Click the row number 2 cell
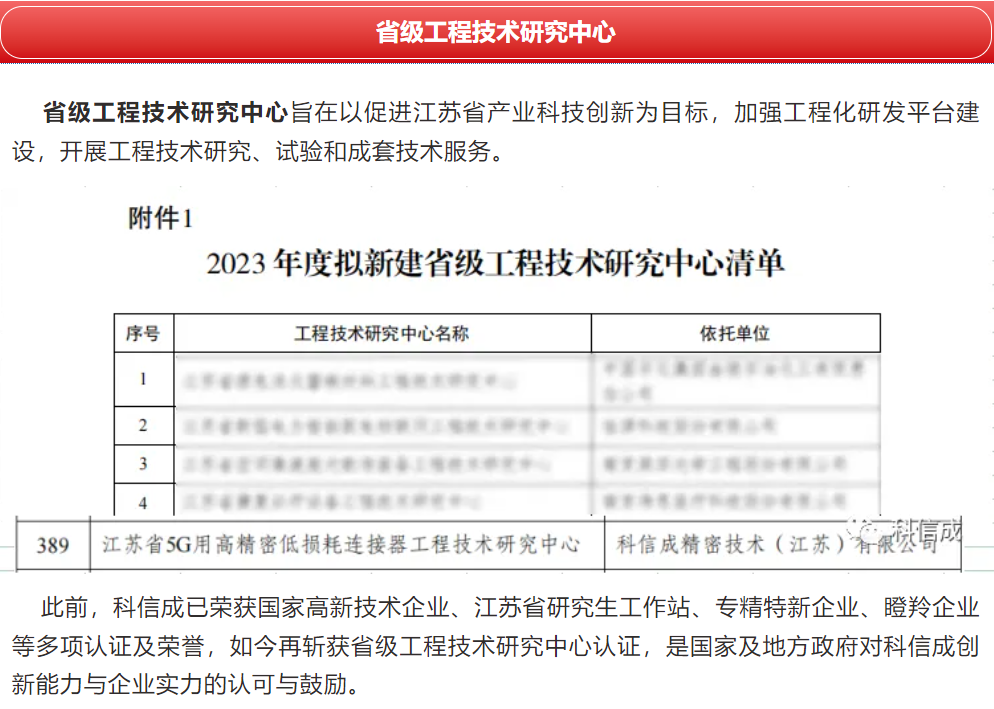994x709 pixels. [143, 425]
